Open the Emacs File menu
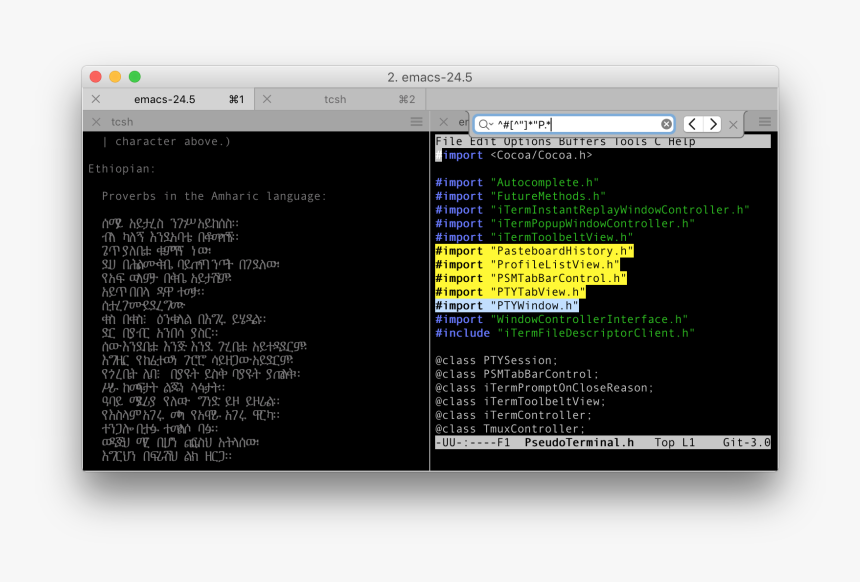The image size is (860, 582). click(x=449, y=142)
